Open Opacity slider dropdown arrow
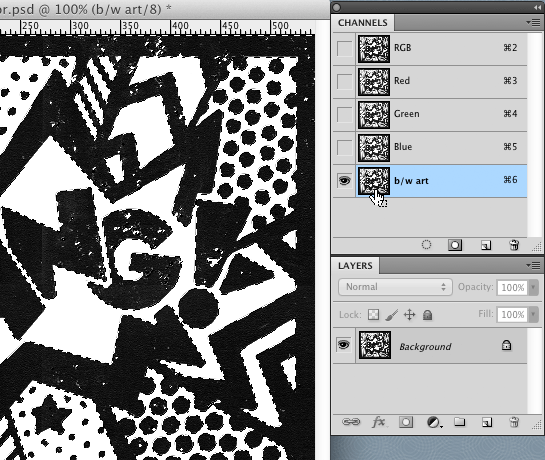545x460 pixels. 533,288
